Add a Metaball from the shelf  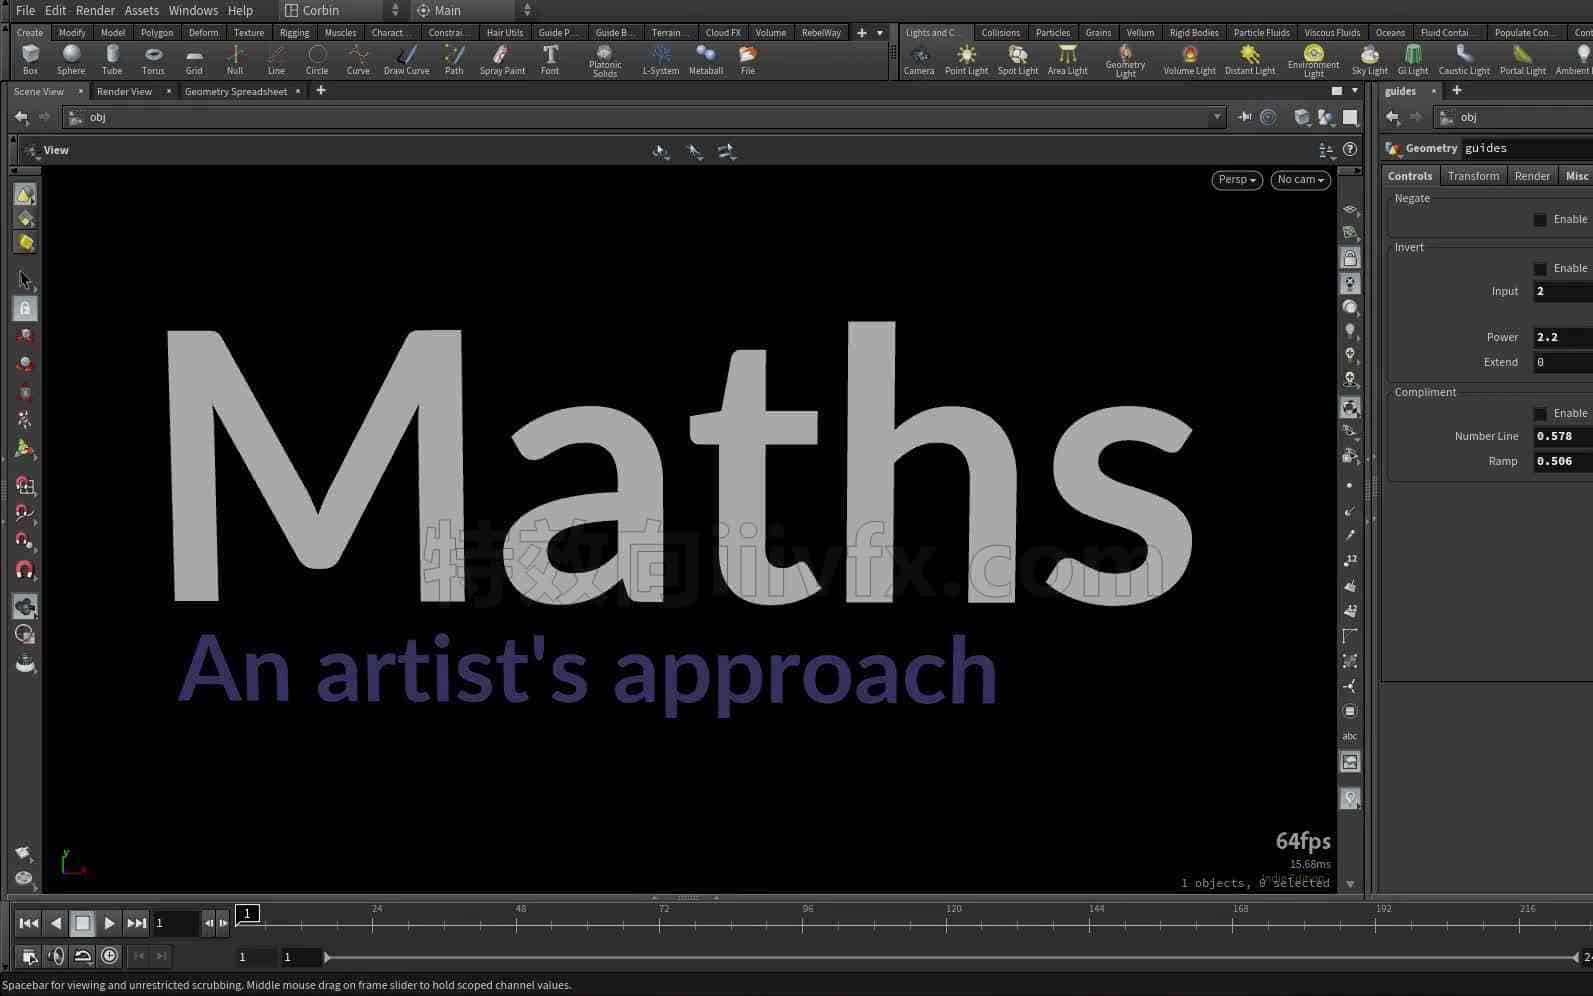[x=706, y=60]
